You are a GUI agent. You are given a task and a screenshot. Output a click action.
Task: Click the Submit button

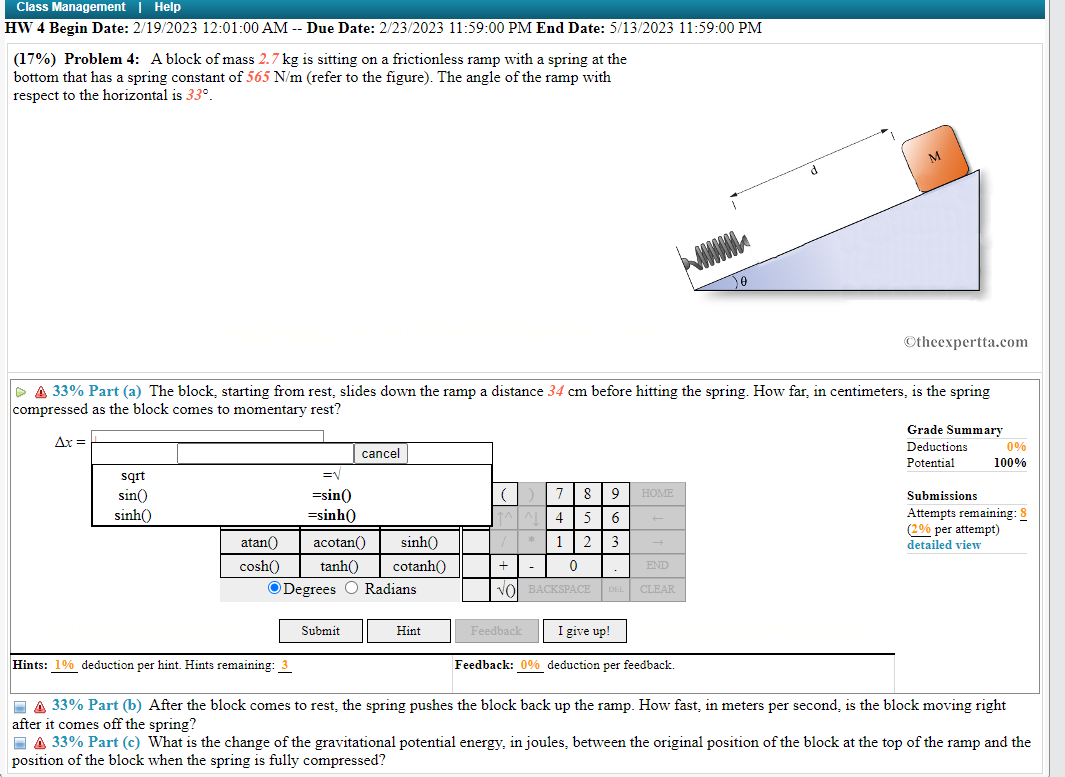[x=320, y=631]
